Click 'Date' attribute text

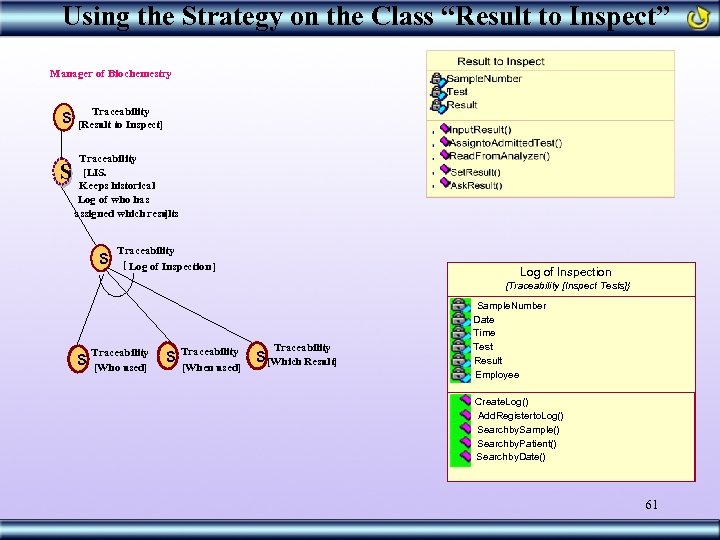[484, 320]
